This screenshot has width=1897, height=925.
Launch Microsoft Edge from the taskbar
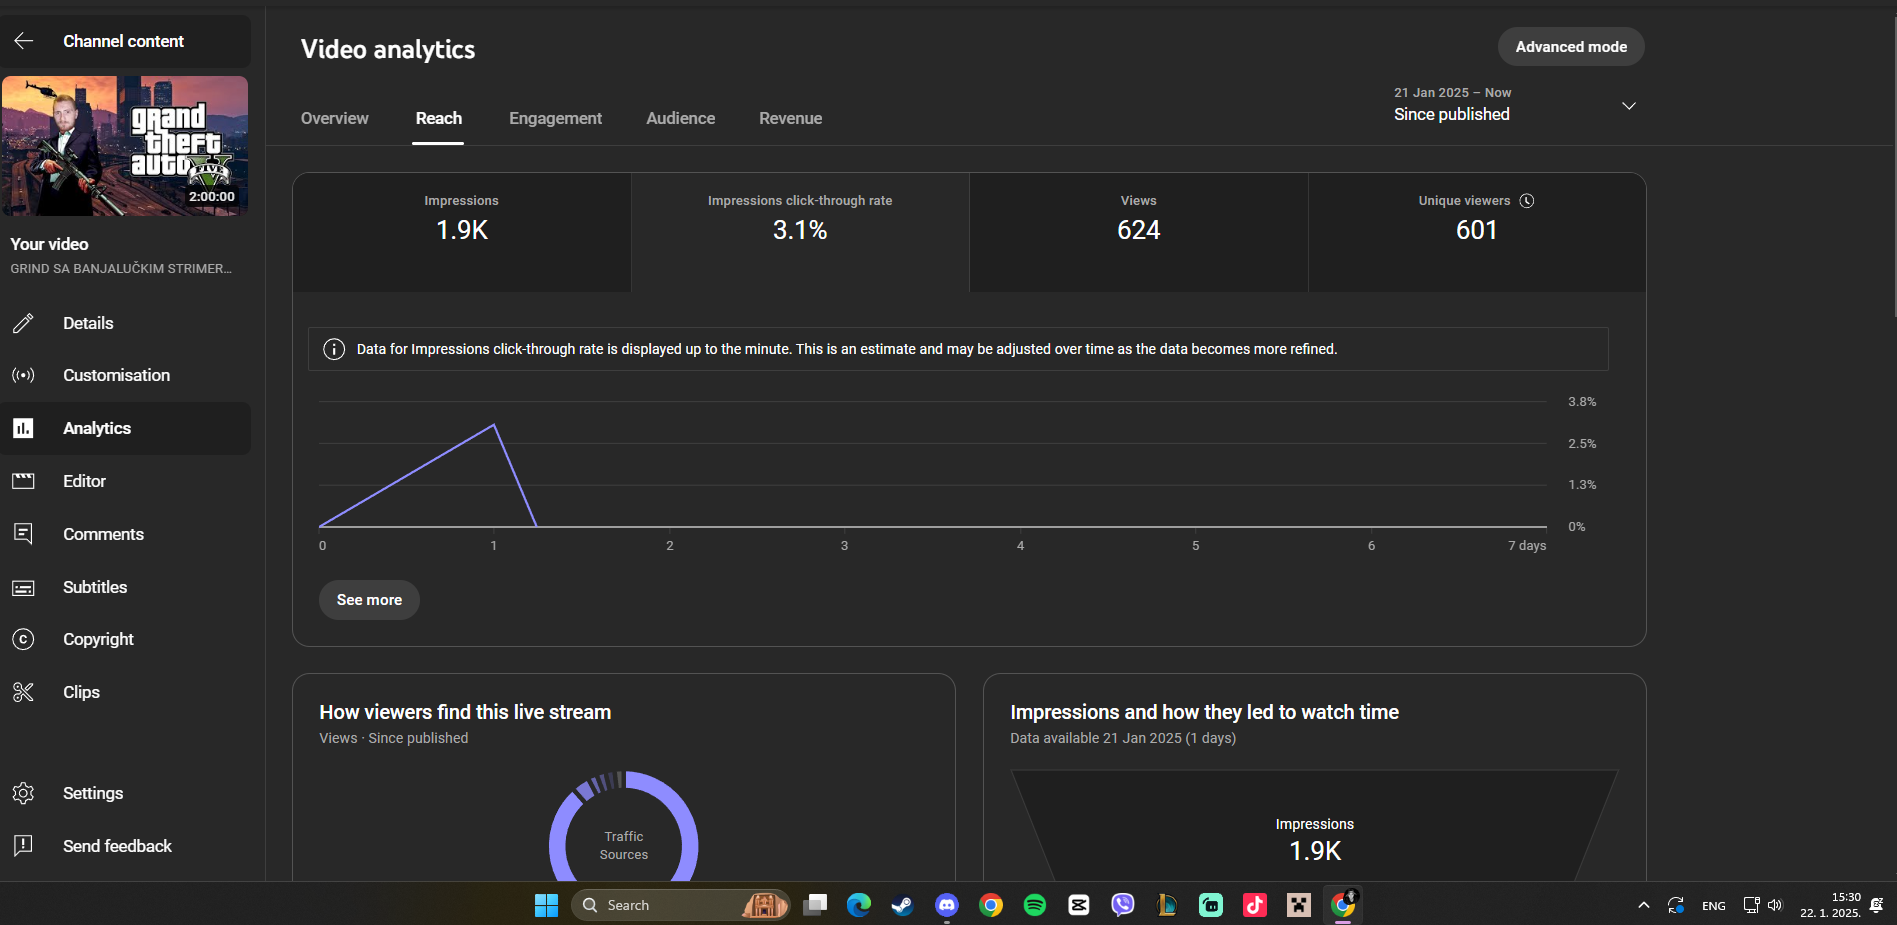[859, 905]
